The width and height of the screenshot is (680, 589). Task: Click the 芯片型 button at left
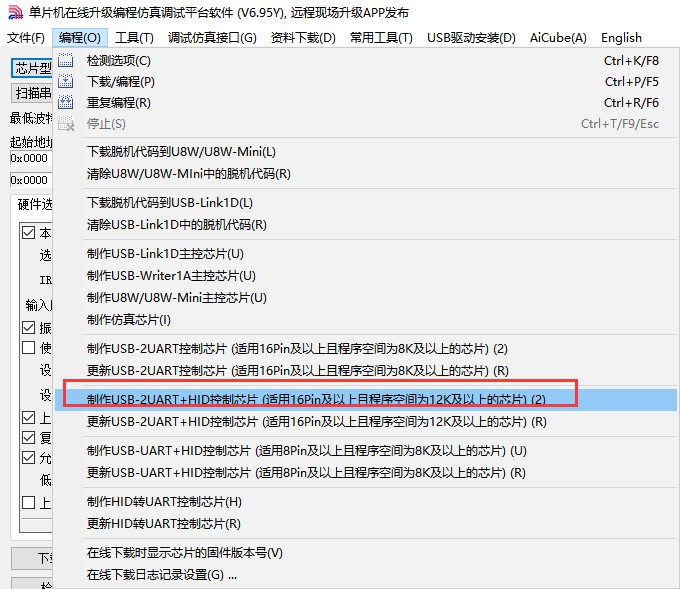32,69
